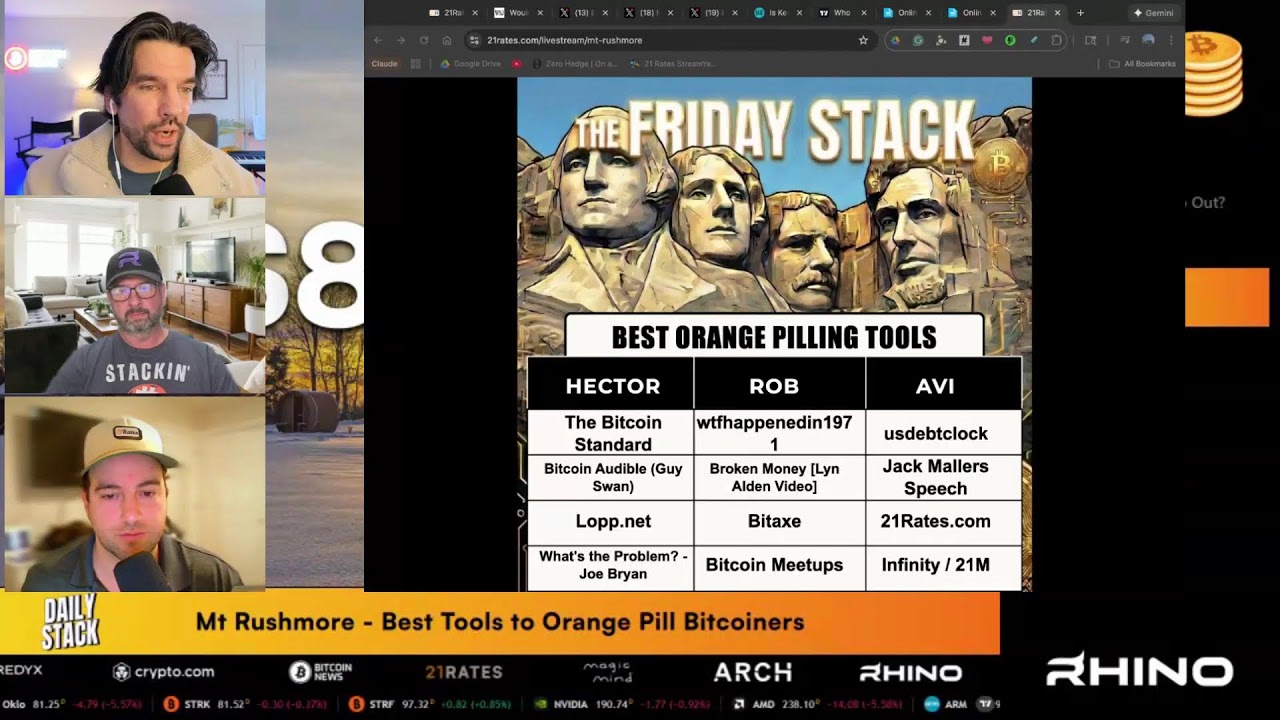This screenshot has height=720, width=1280.
Task: Reload the 21rates.com page
Action: pyautogui.click(x=424, y=40)
